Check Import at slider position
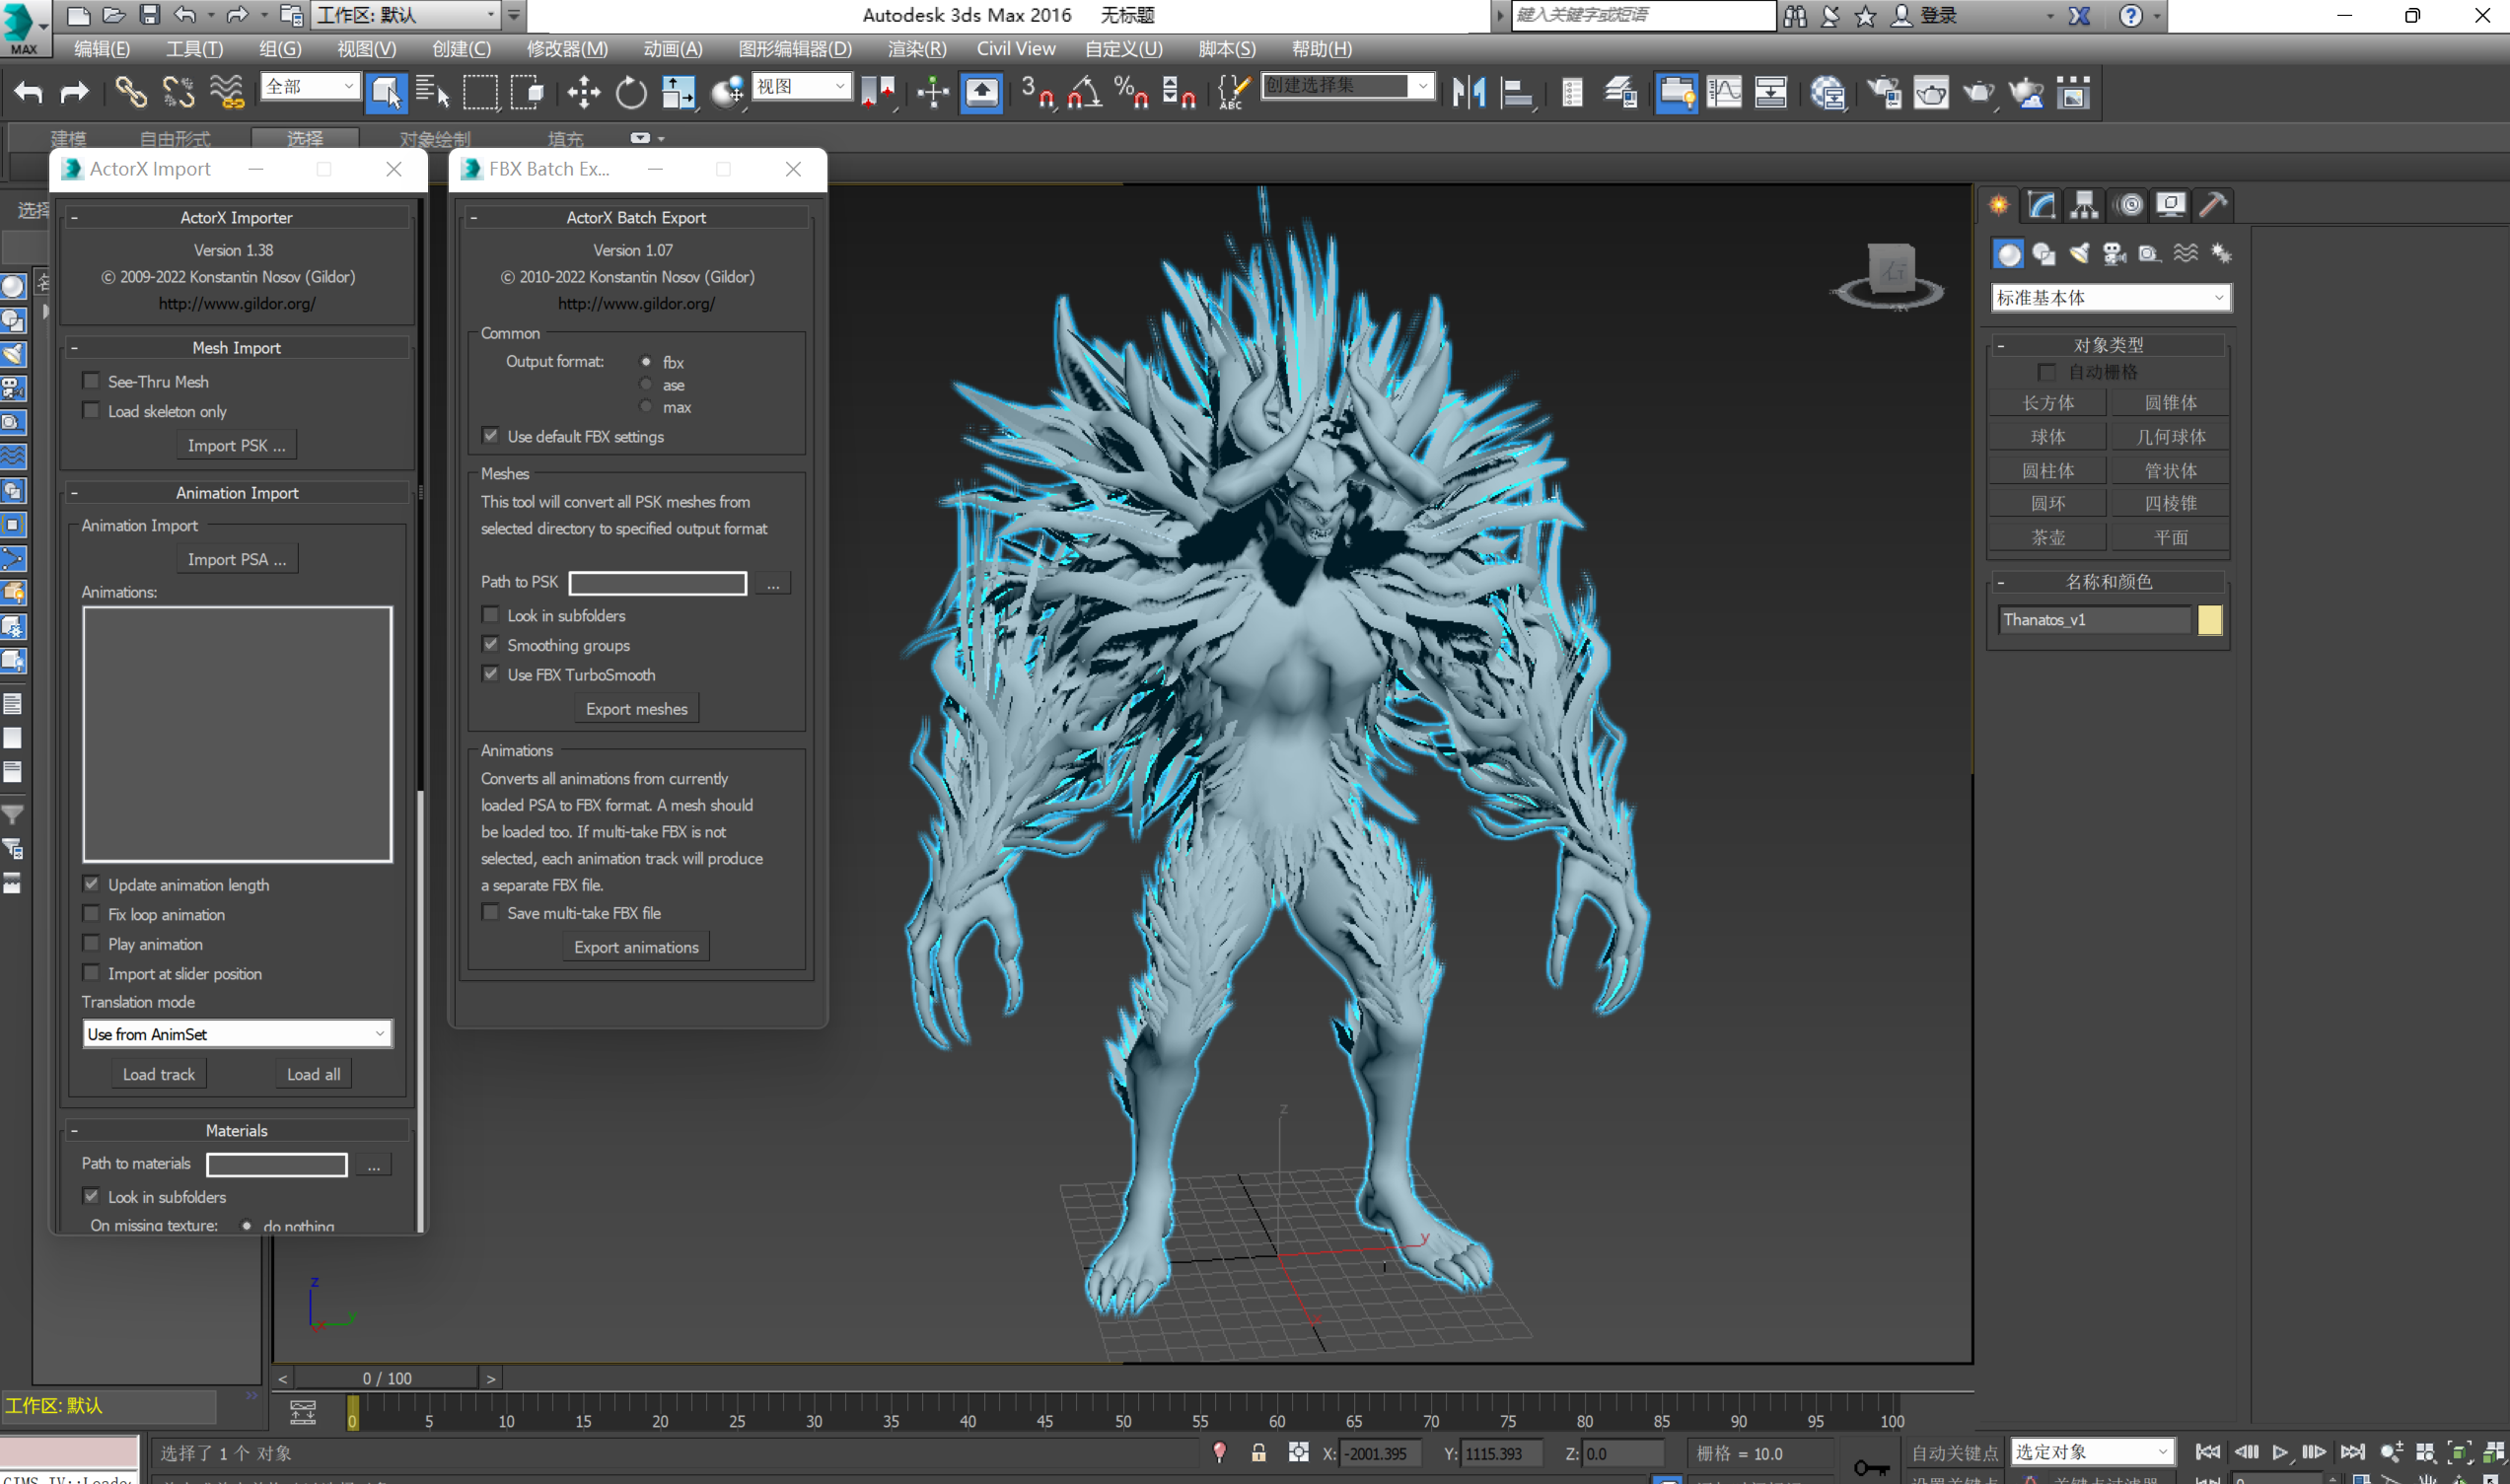Screen dimensions: 2510x1484 pyautogui.click(x=91, y=973)
